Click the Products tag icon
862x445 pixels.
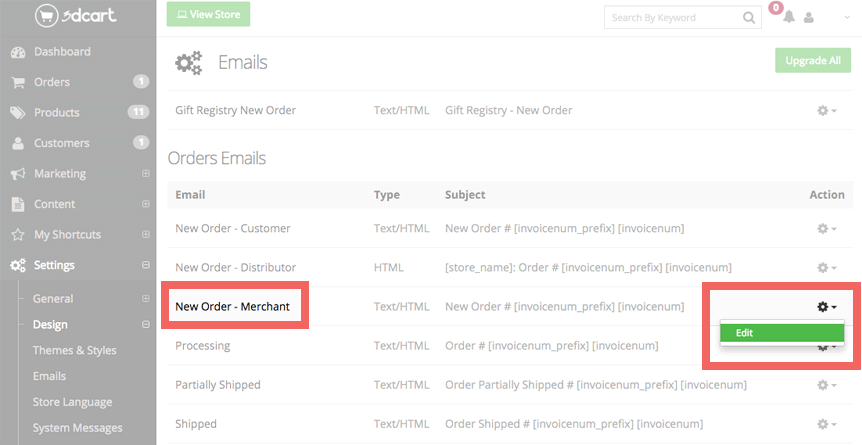pos(18,113)
